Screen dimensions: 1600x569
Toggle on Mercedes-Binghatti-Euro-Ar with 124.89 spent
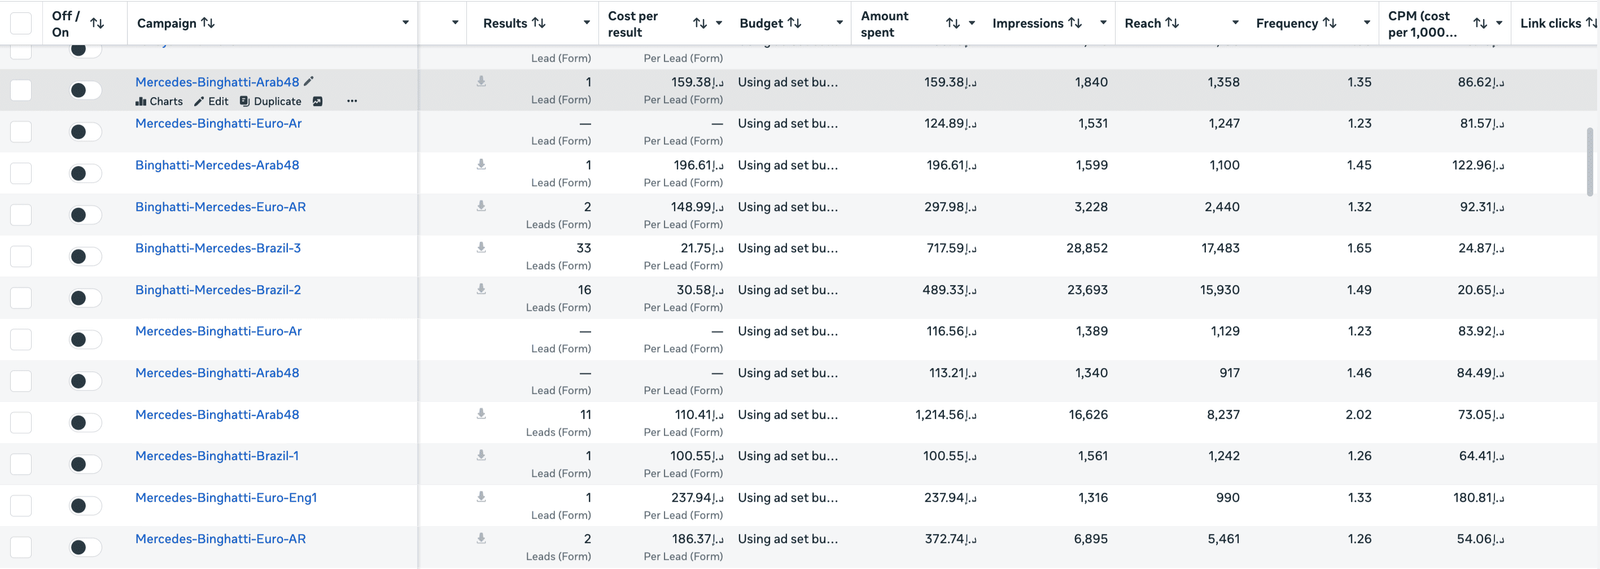[85, 132]
